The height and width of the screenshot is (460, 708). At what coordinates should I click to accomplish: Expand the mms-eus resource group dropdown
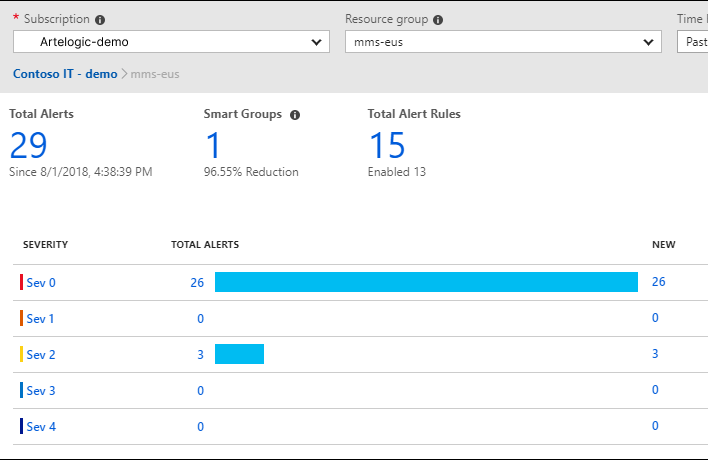[502, 42]
